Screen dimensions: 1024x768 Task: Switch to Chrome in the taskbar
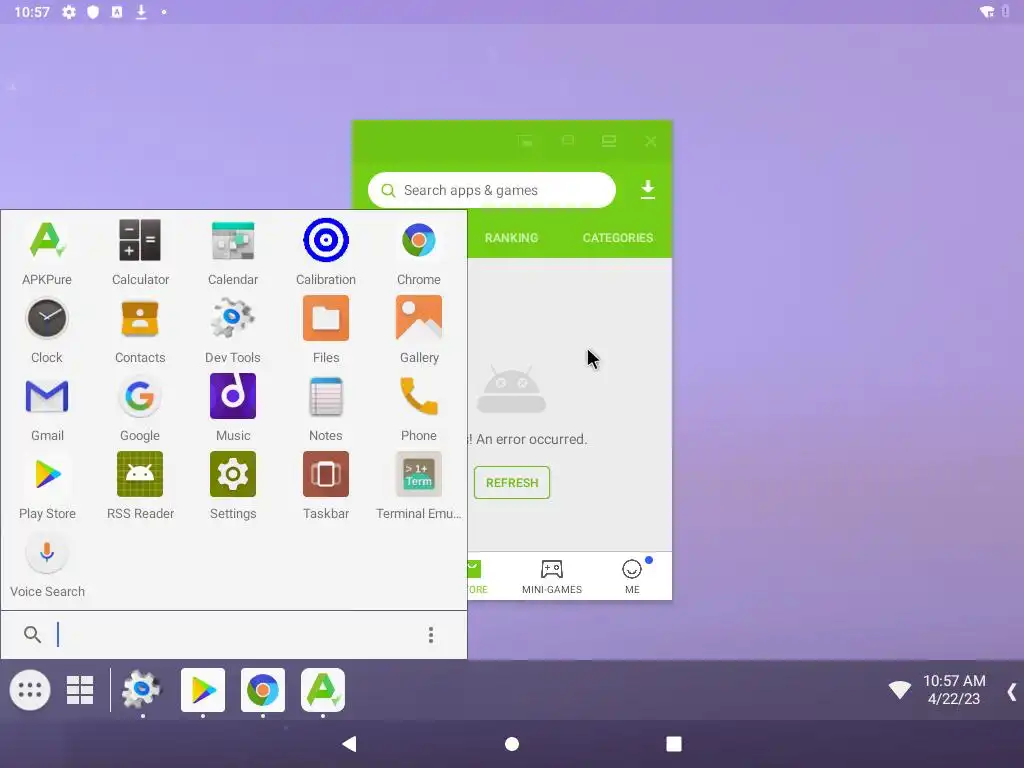click(263, 690)
